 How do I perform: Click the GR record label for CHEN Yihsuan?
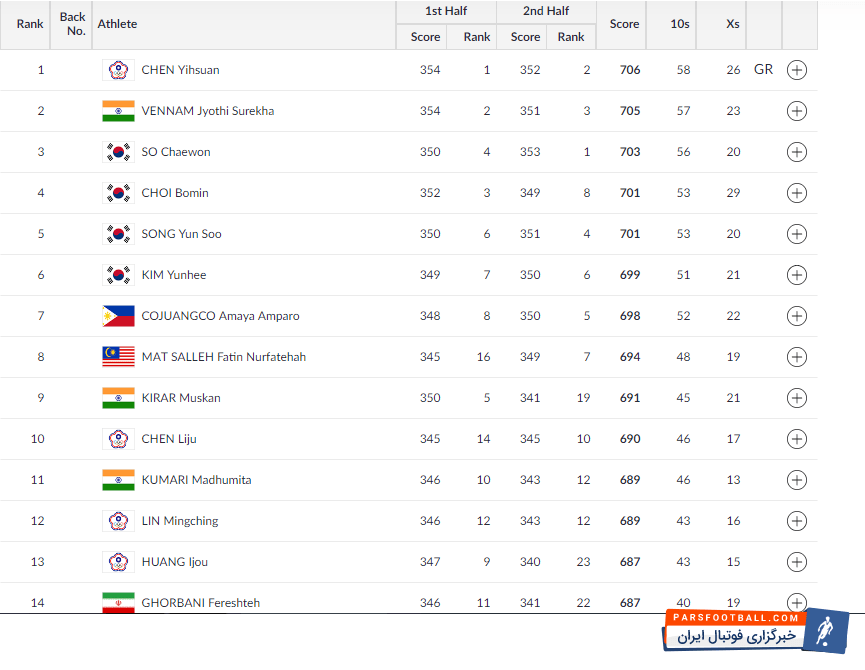pyautogui.click(x=763, y=70)
